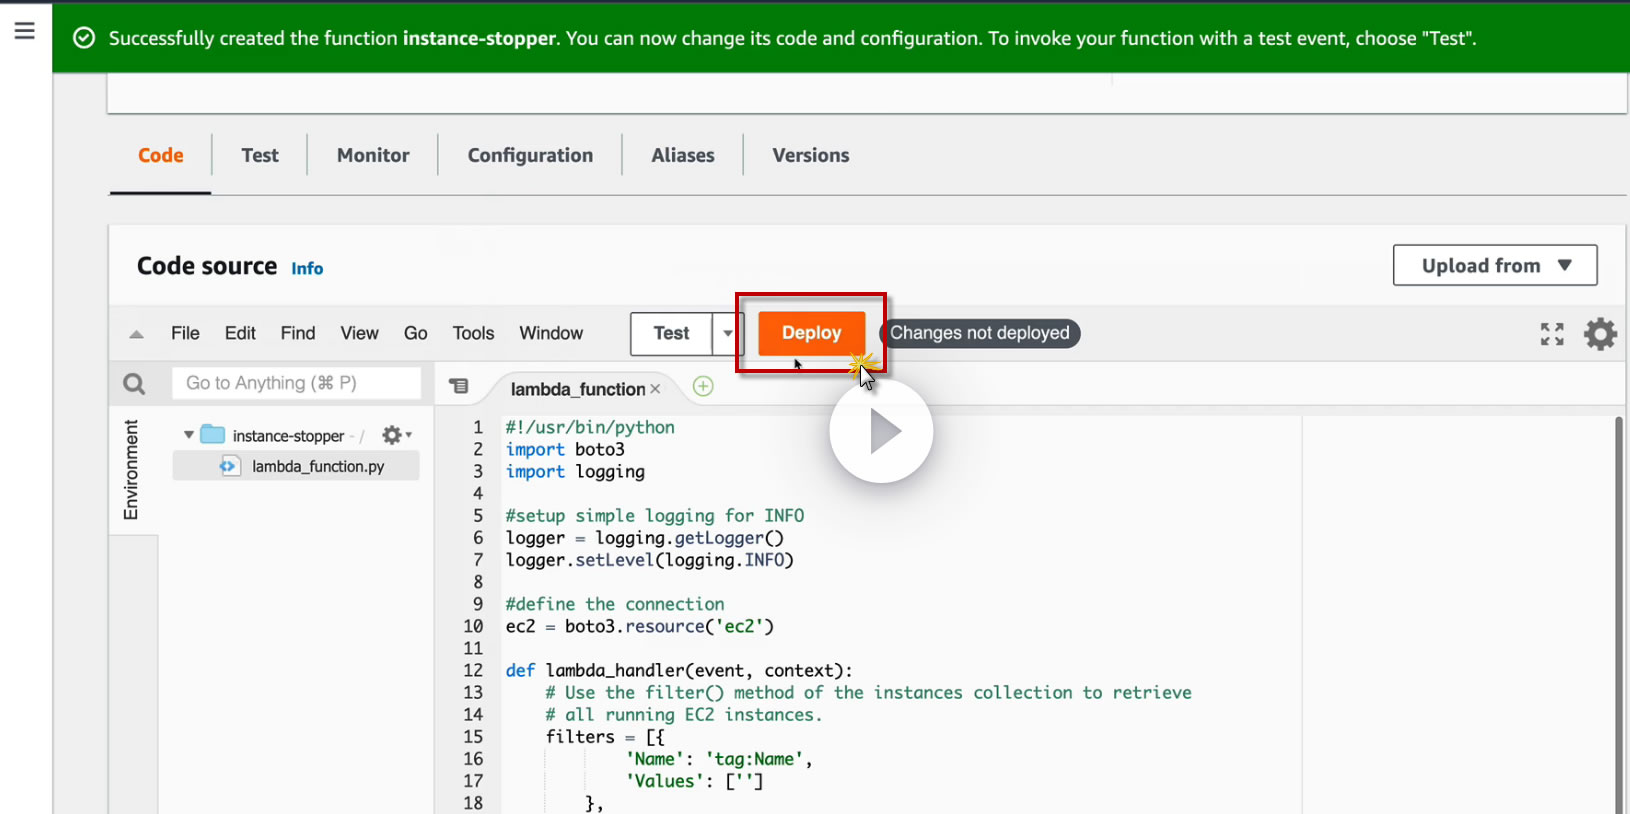
Task: Open the hamburger navigation menu
Action: tap(25, 31)
